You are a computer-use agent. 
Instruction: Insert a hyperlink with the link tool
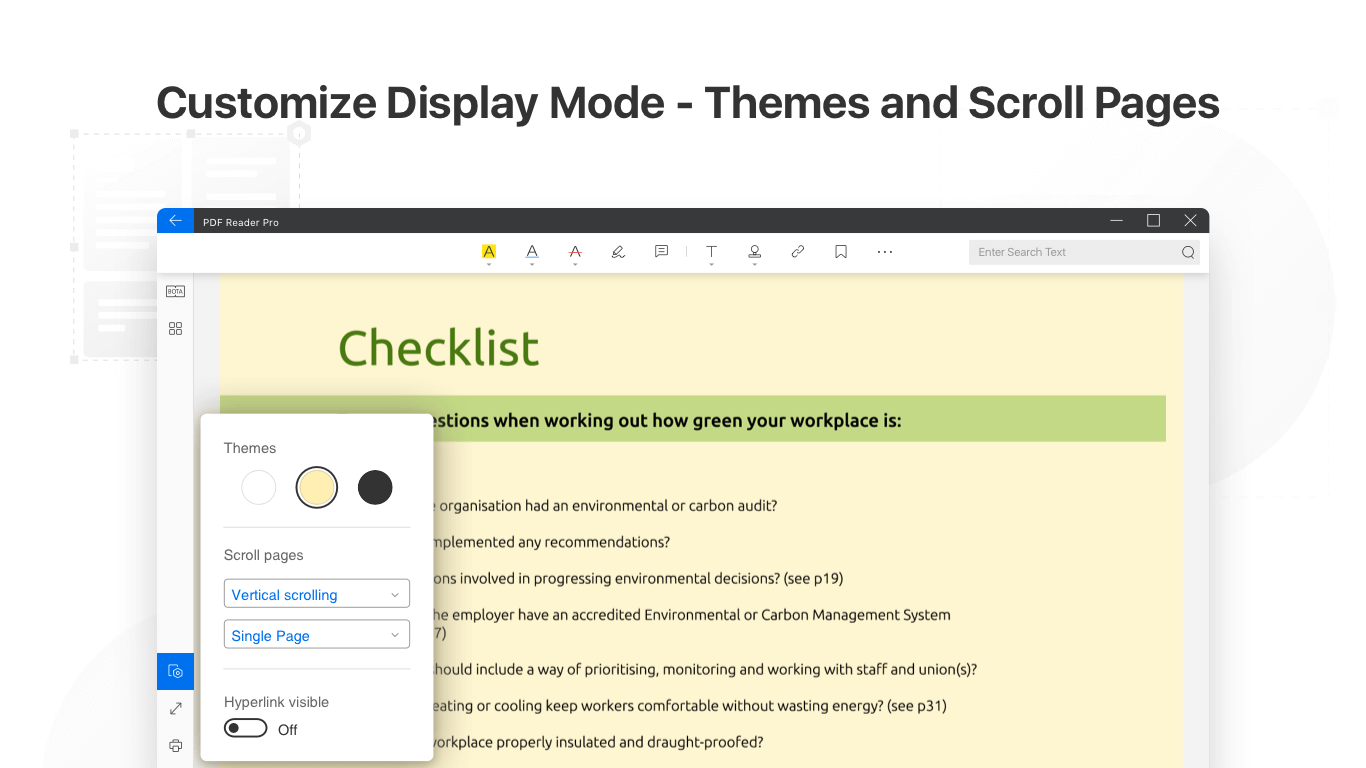pos(798,252)
